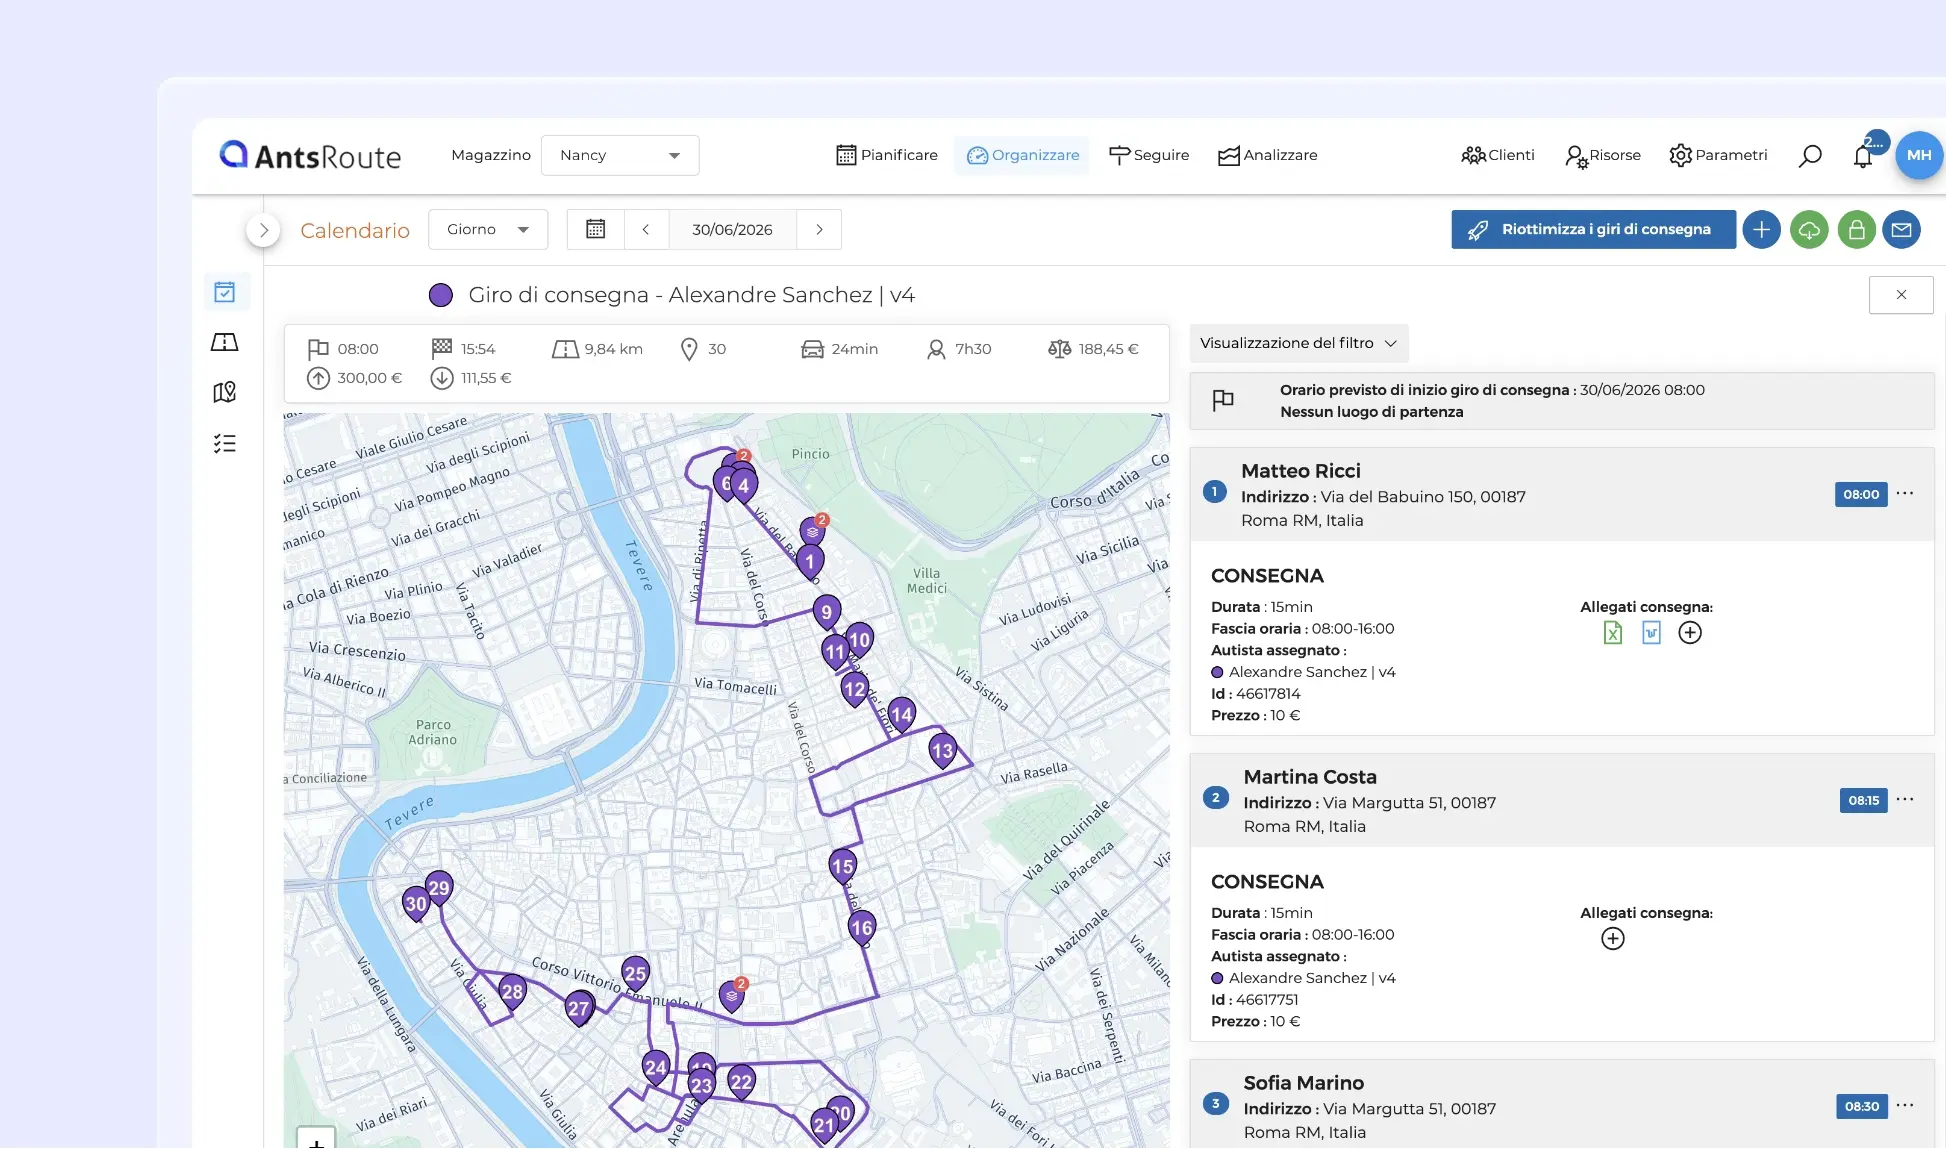Select the map pin sidebar icon
Image resolution: width=1946 pixels, height=1149 pixels.
pos(225,392)
